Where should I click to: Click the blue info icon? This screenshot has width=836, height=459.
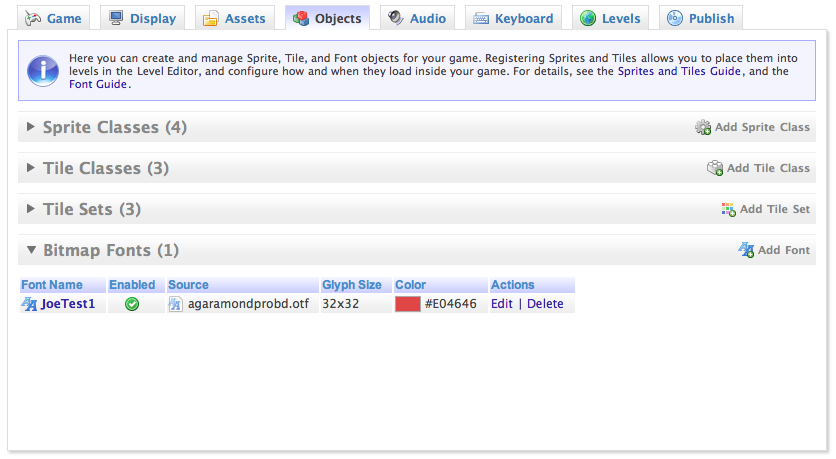coord(42,70)
